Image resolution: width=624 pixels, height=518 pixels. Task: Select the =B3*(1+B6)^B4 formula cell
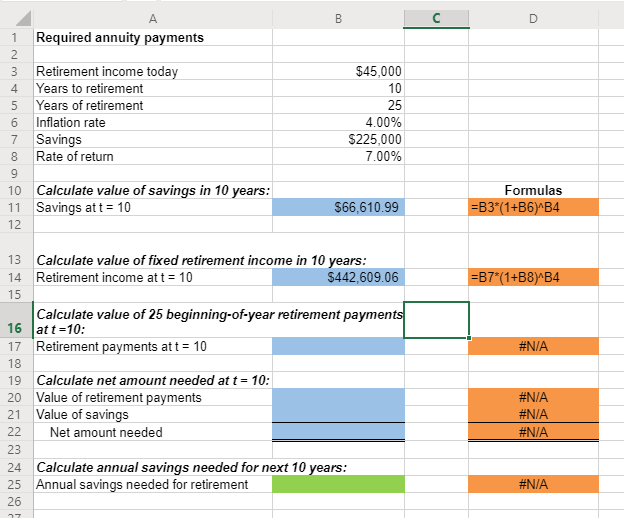533,207
